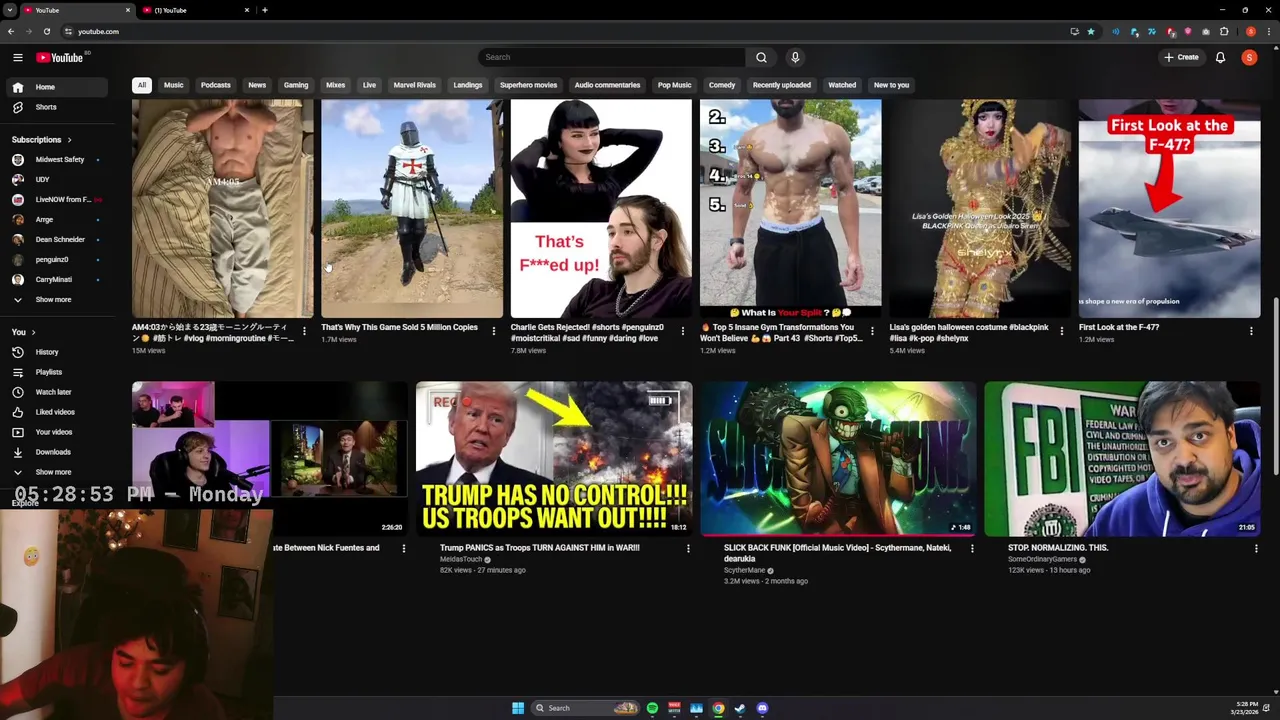Play the Templar knight game short thumbnail
Screen dimensions: 1280x720
pos(412,208)
